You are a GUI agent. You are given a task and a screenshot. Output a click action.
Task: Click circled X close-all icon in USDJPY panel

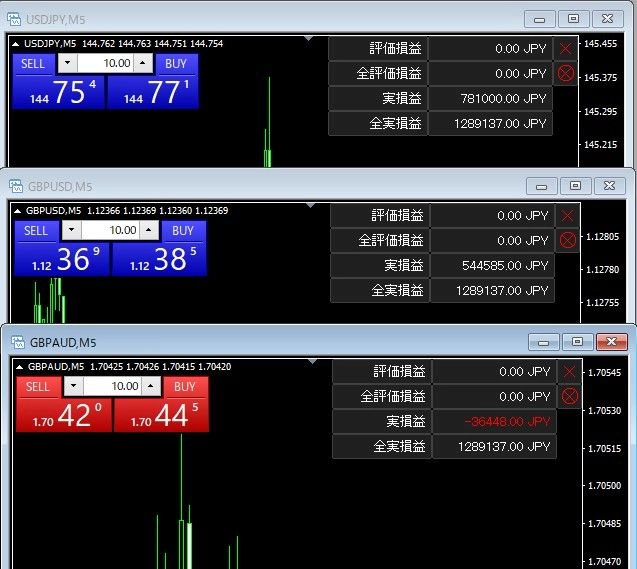point(566,74)
